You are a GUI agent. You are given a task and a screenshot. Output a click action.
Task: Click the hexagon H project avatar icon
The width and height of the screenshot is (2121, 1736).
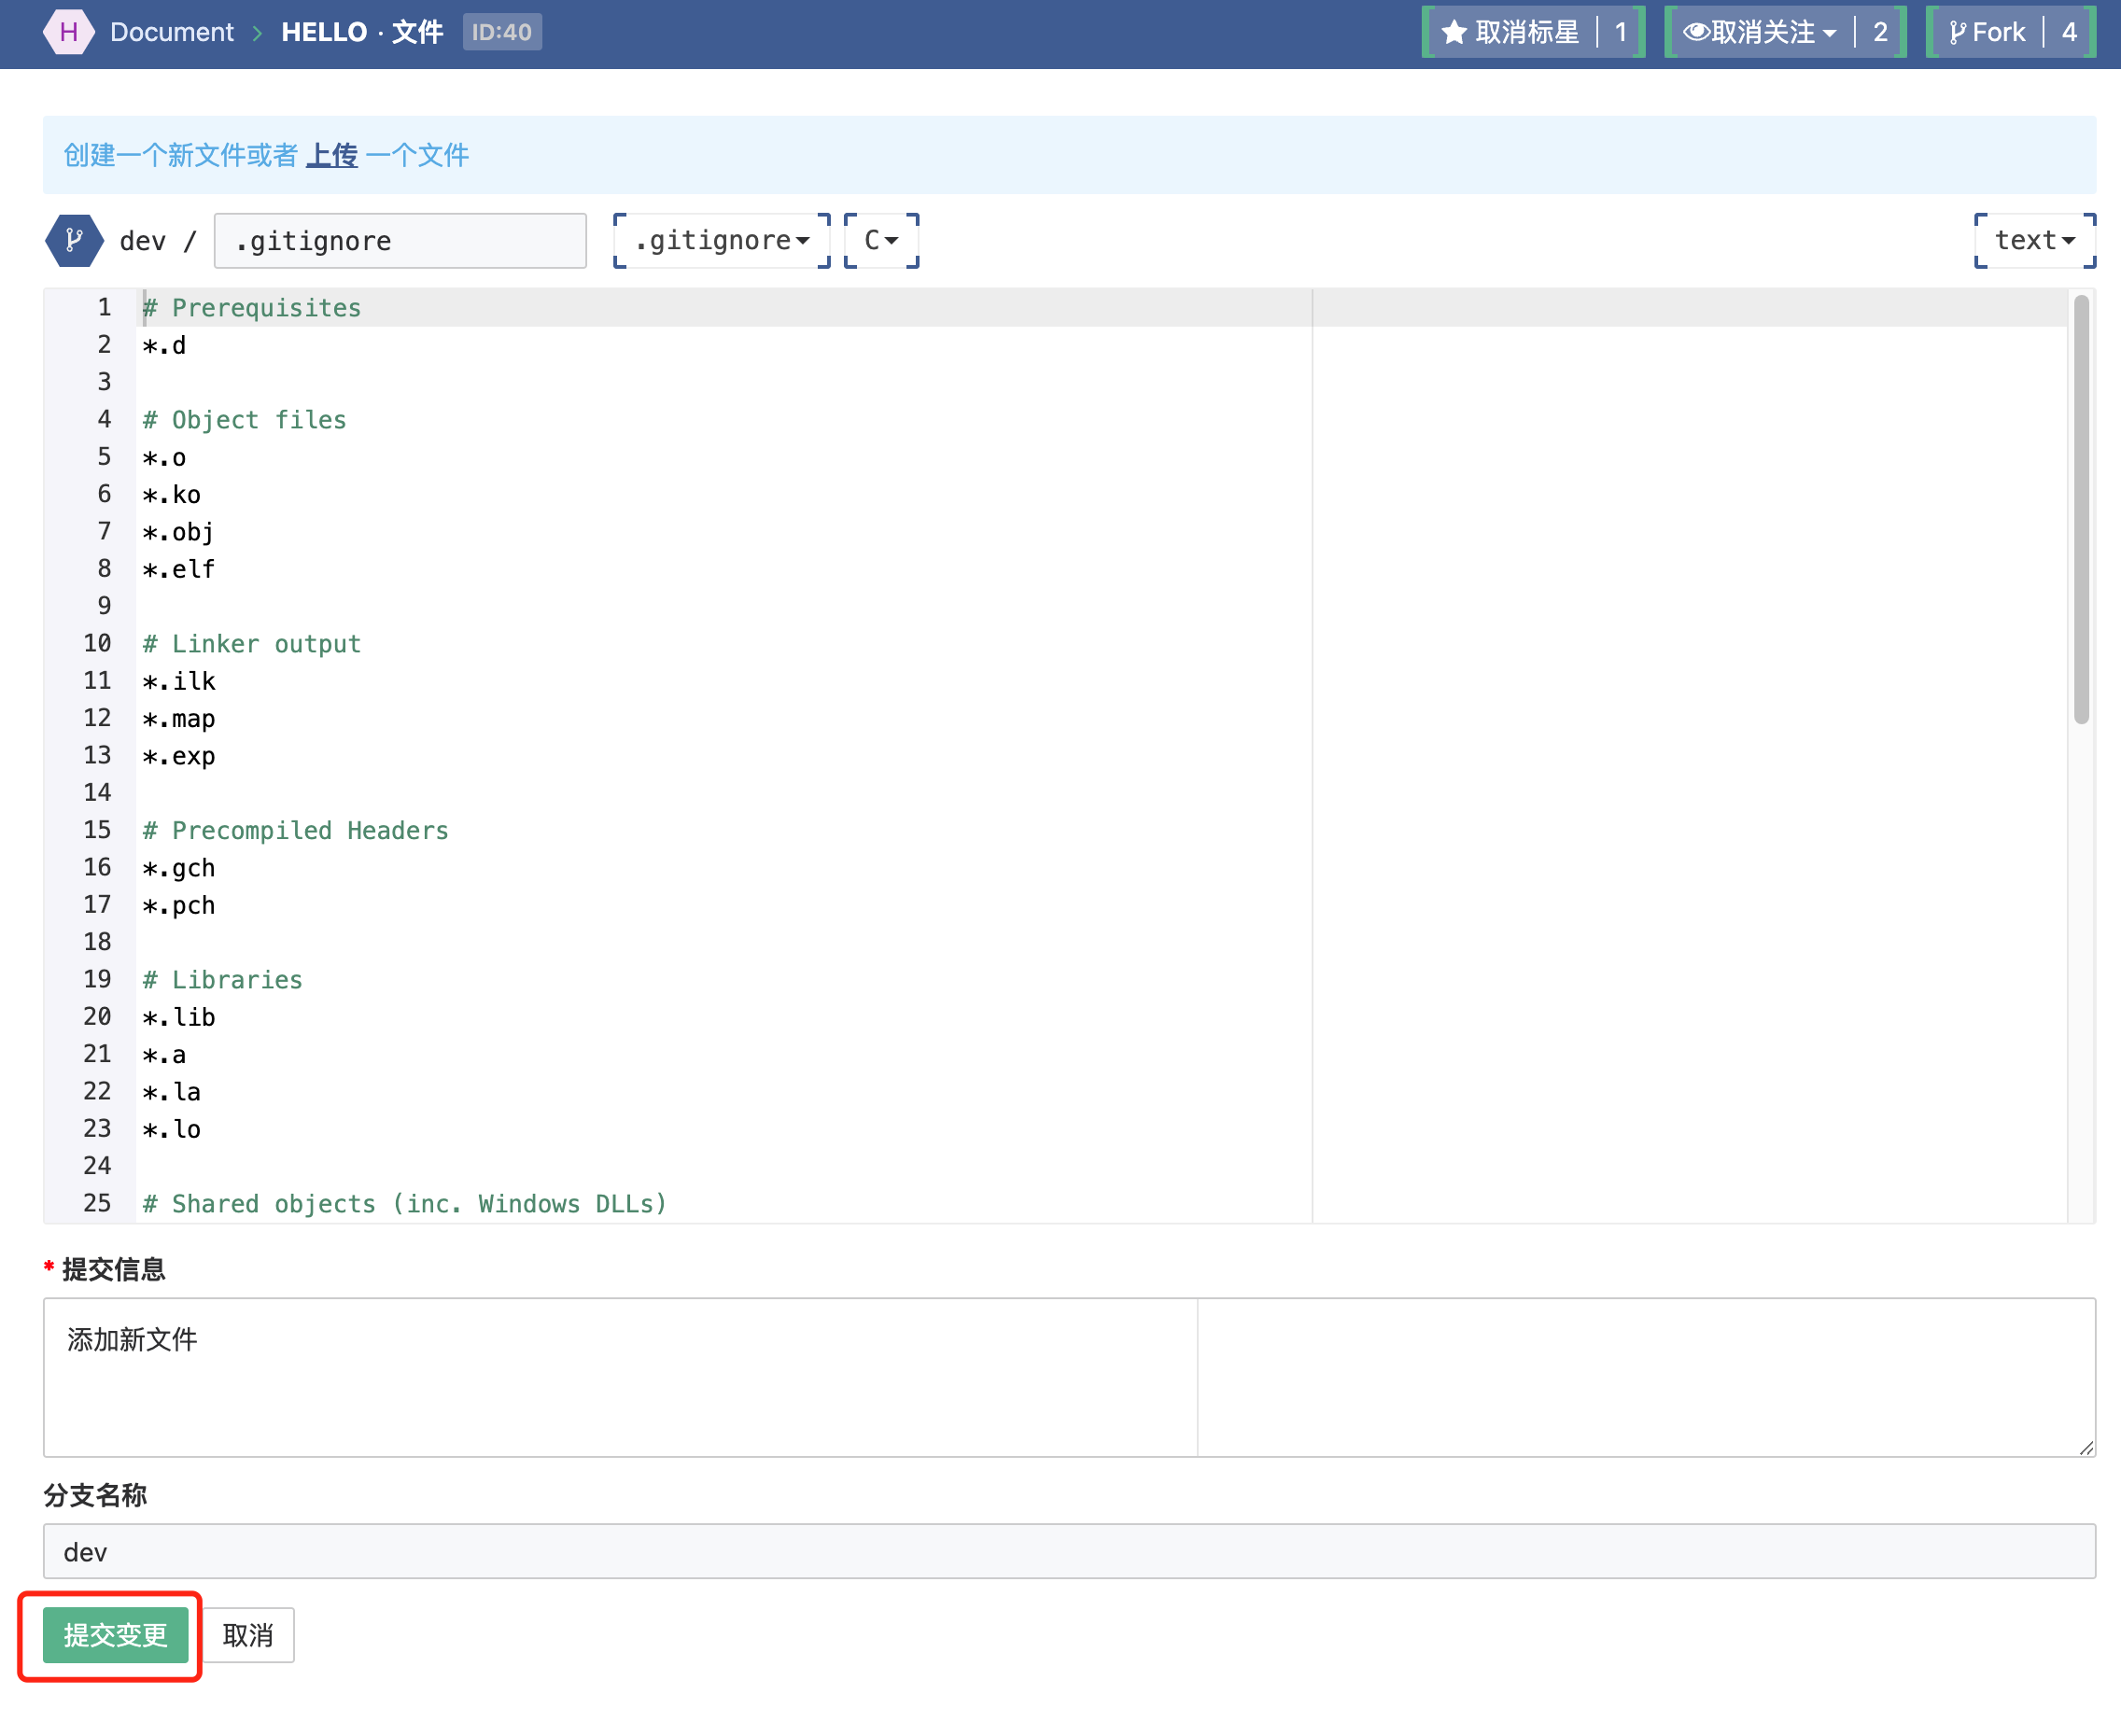pyautogui.click(x=68, y=32)
